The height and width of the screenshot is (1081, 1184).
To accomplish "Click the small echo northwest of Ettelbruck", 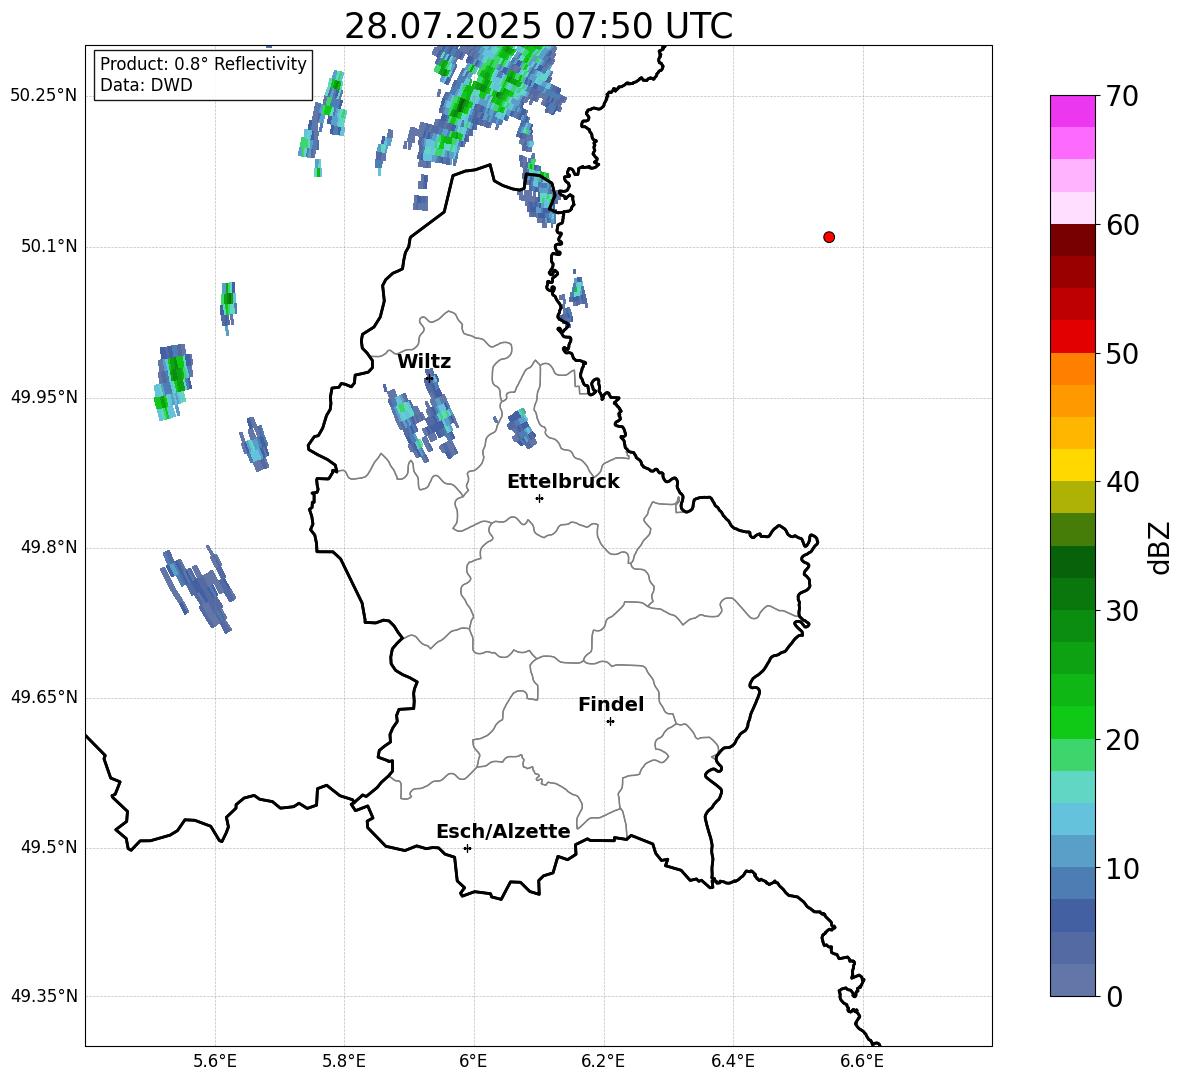I will (521, 428).
